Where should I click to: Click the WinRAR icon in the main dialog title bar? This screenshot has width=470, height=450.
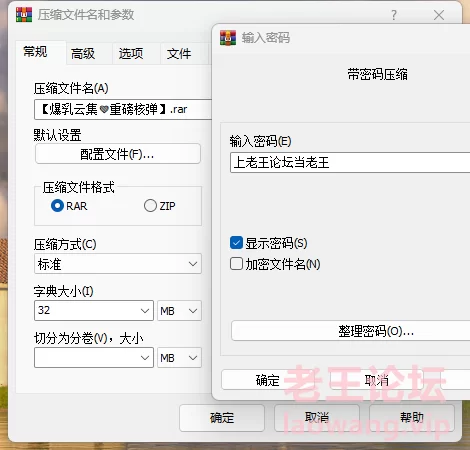click(x=24, y=15)
